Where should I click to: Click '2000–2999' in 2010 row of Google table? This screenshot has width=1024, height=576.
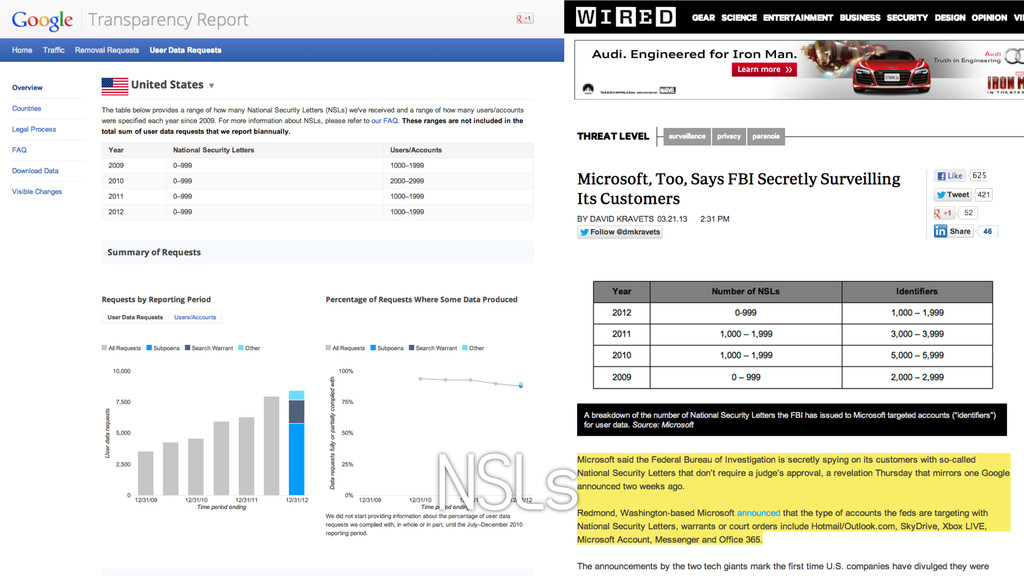coord(407,181)
